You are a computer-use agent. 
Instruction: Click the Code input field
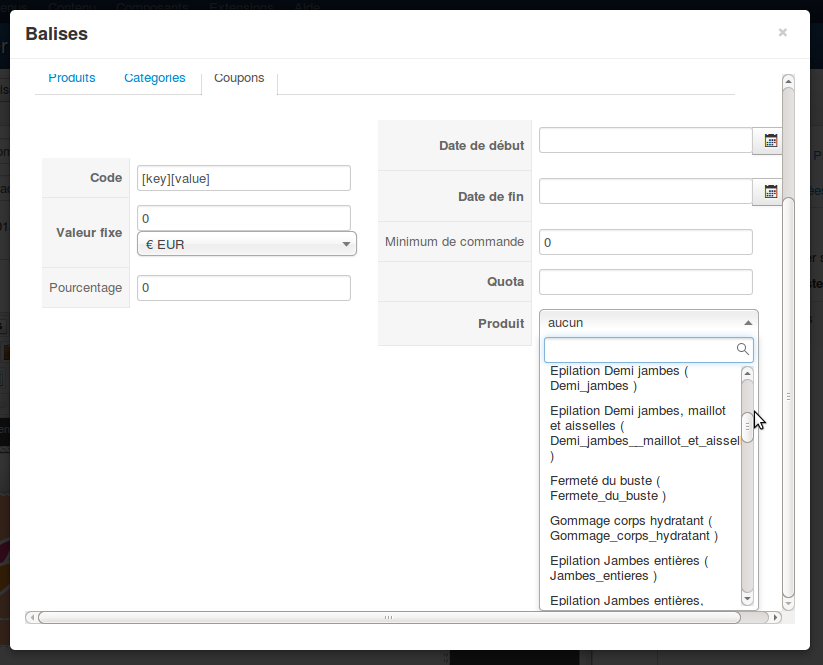click(244, 178)
